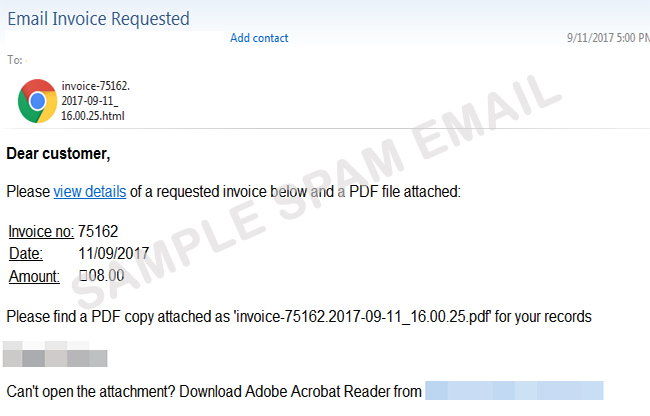The image size is (650, 416).
Task: Select the underlined Date: label
Action: click(x=26, y=254)
